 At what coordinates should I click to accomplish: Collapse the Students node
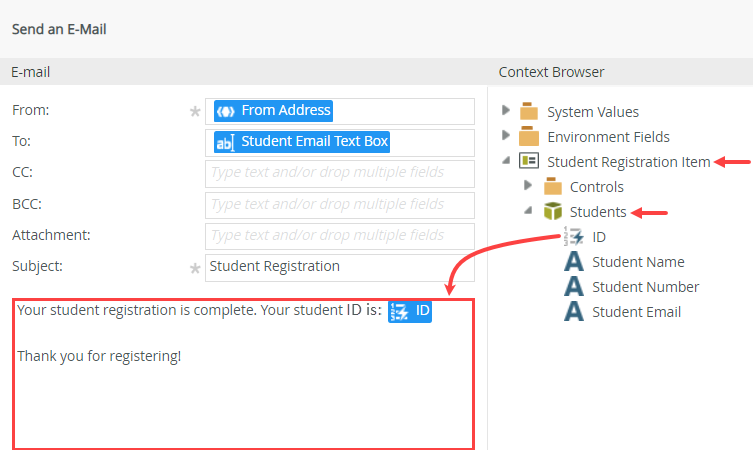[x=529, y=212]
